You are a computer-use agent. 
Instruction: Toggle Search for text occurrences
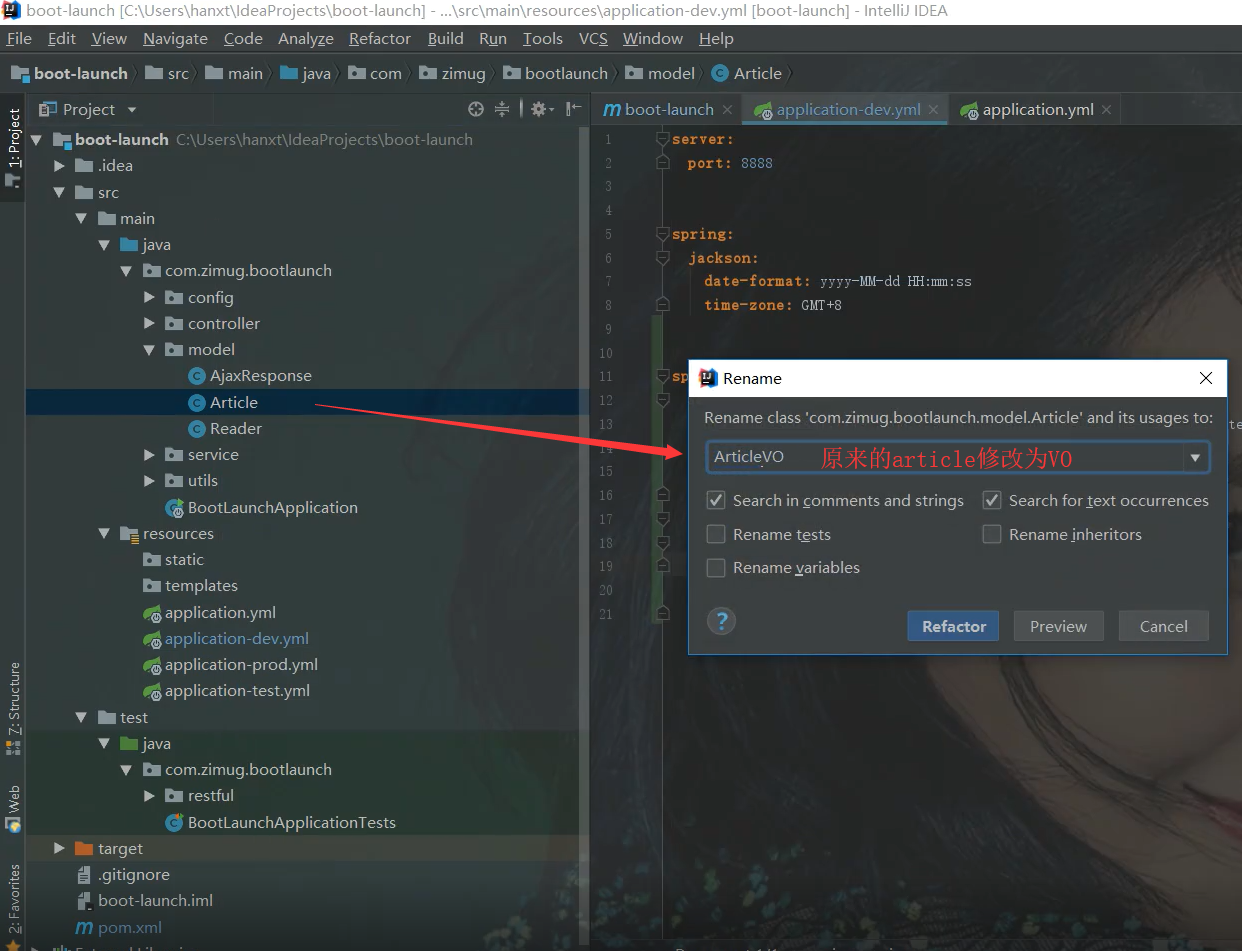pyautogui.click(x=992, y=500)
